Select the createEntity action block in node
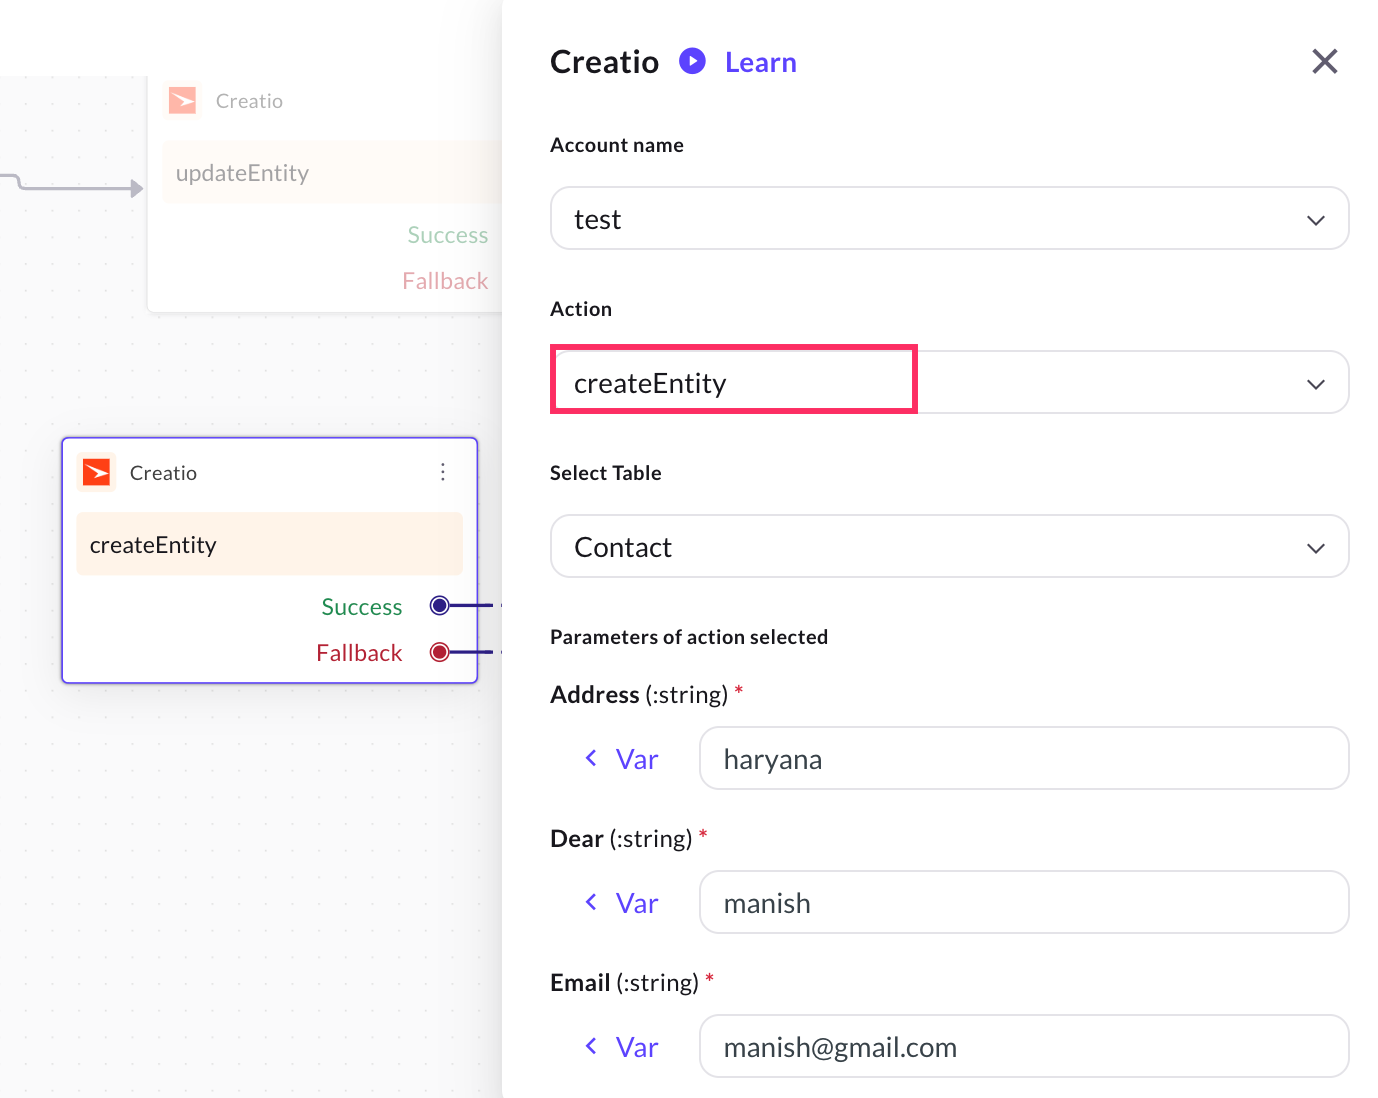The height and width of the screenshot is (1098, 1378). [269, 545]
